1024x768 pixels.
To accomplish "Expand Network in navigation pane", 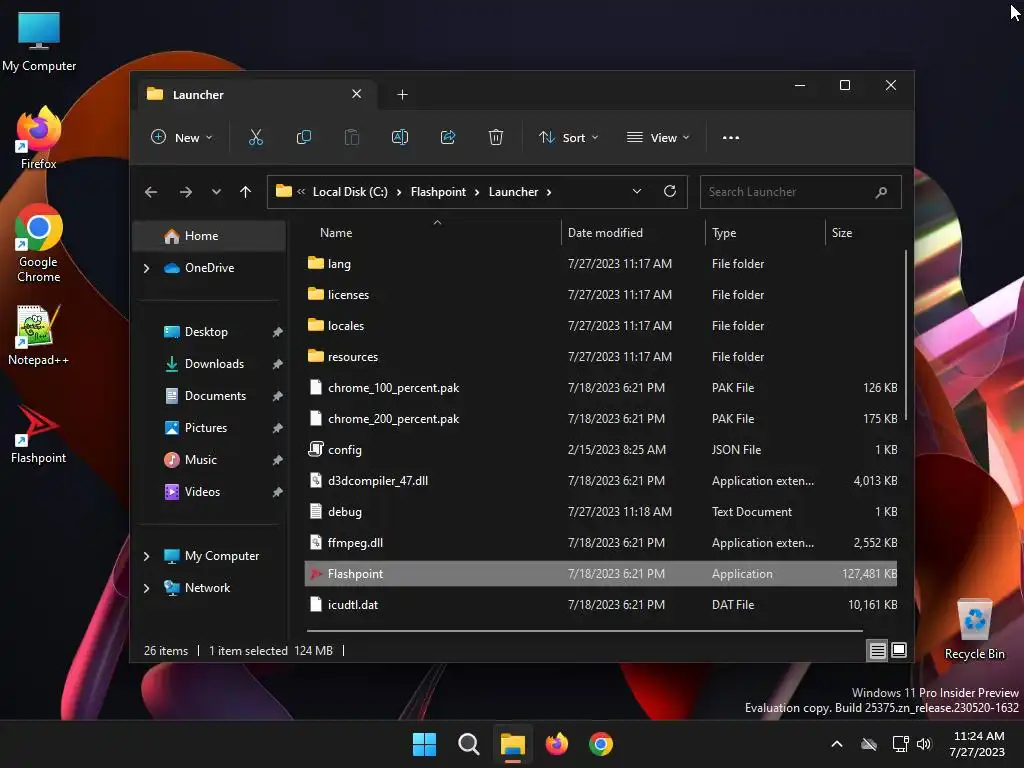I will tap(146, 588).
